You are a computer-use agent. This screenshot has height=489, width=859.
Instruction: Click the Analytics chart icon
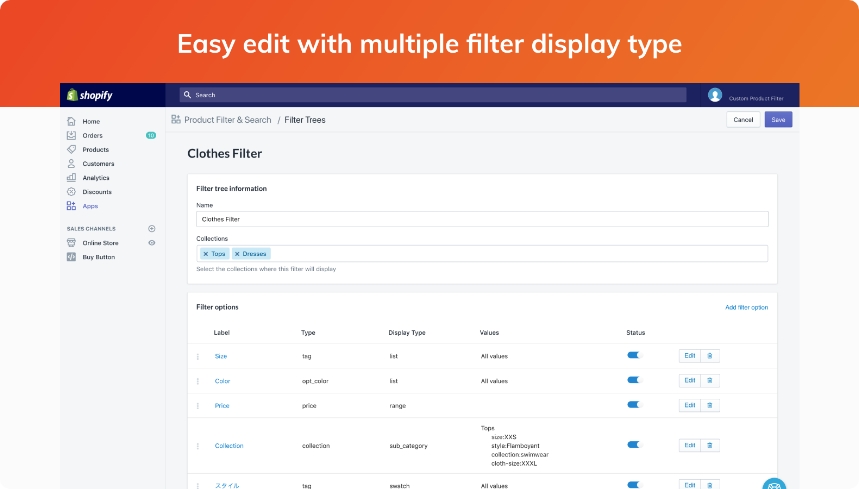click(x=71, y=177)
